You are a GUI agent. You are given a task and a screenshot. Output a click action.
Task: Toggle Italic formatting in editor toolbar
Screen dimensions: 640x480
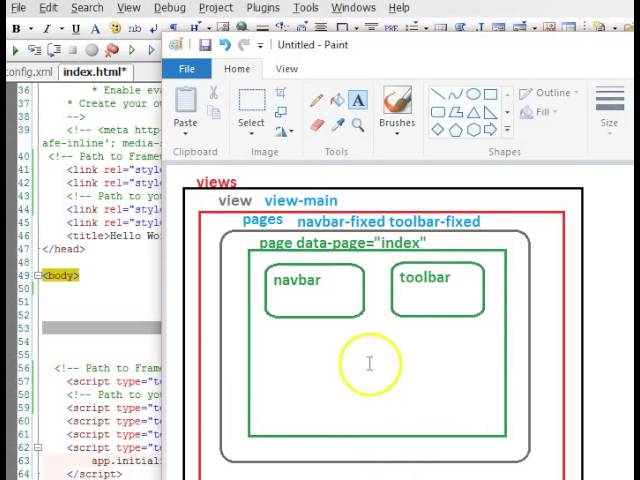pos(47,29)
